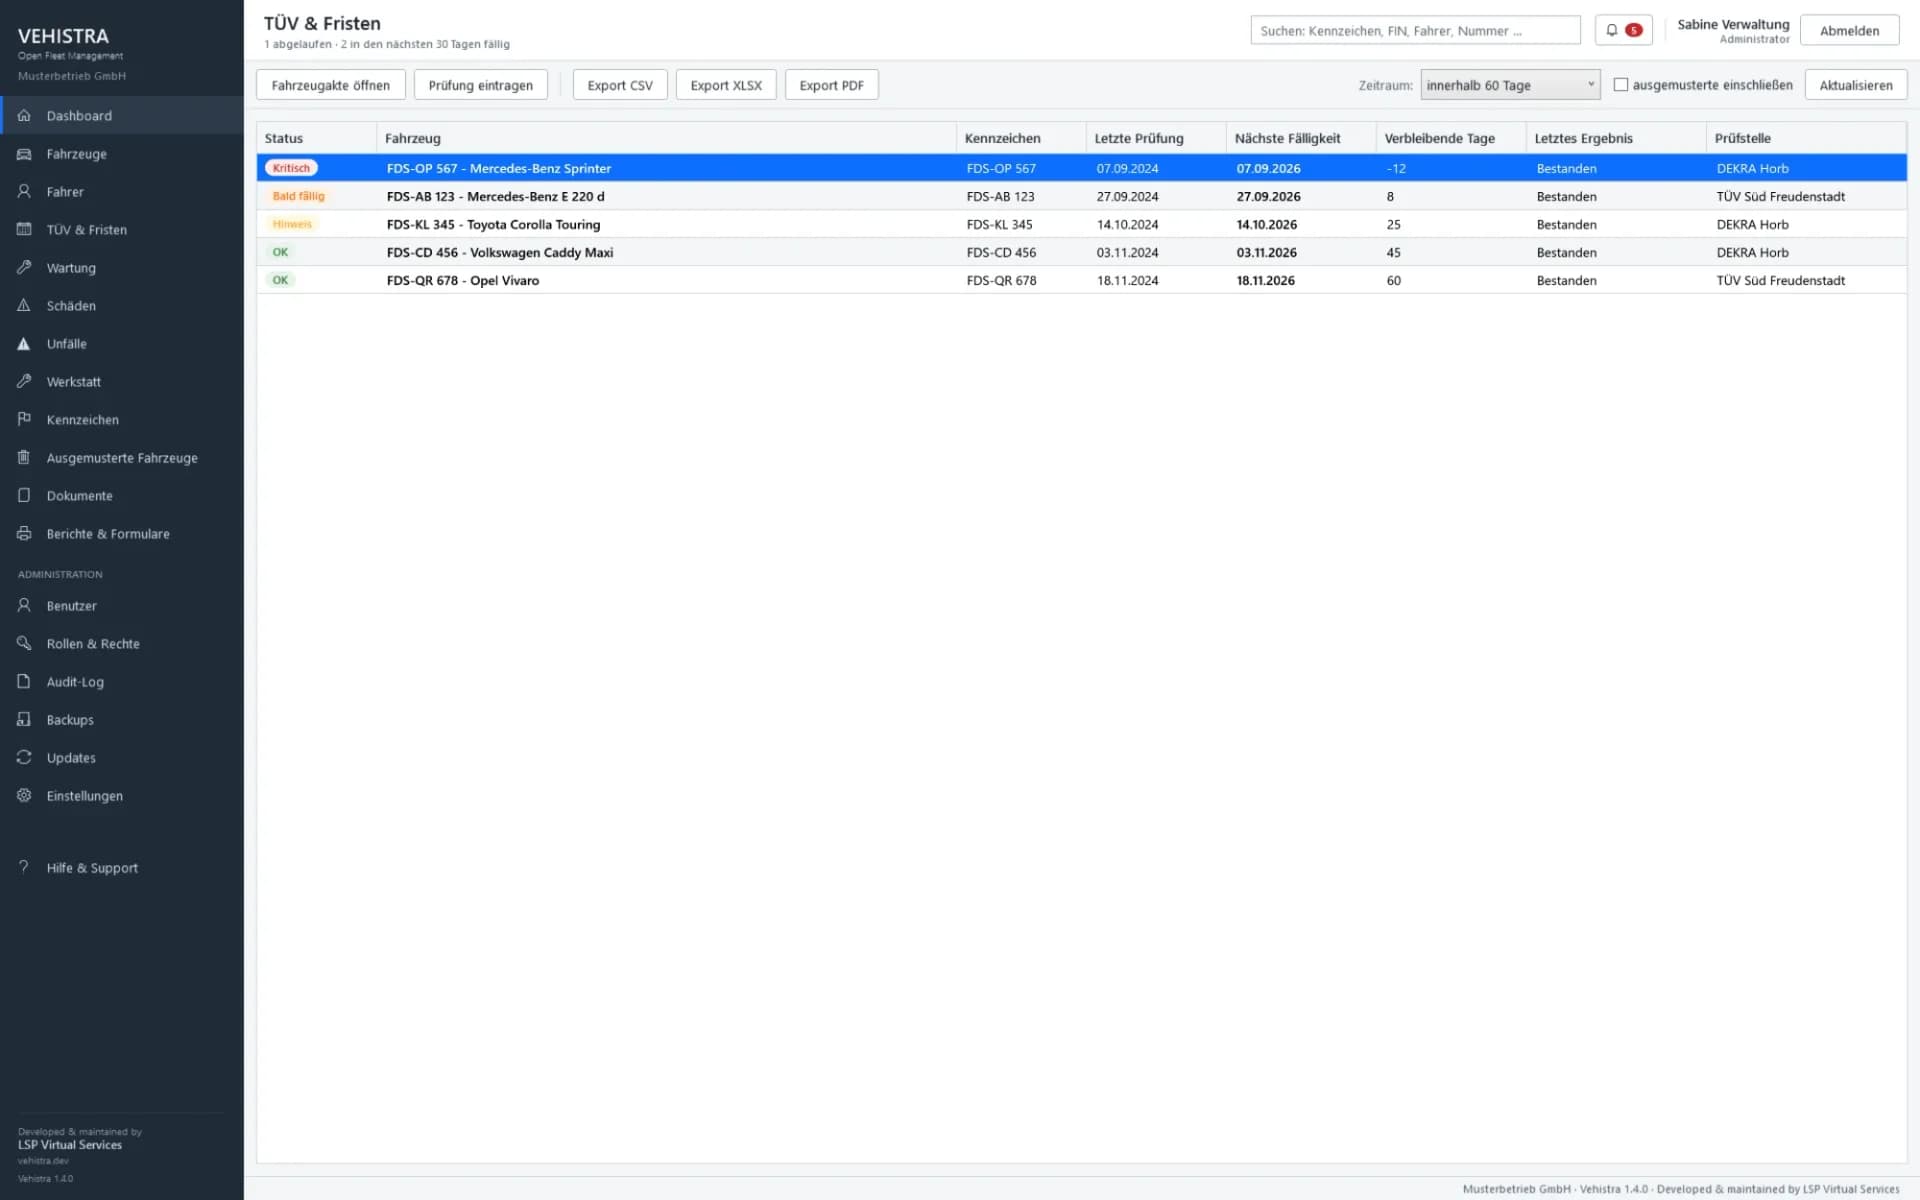Click 'LSP Virtual Services' in sidebar footer
1920x1200 pixels.
[x=70, y=1145]
